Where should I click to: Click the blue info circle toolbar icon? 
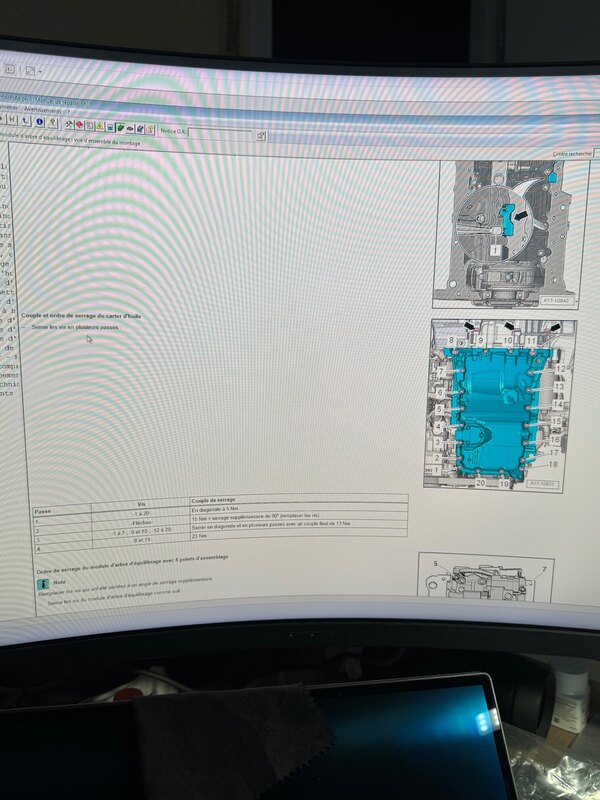pos(38,122)
